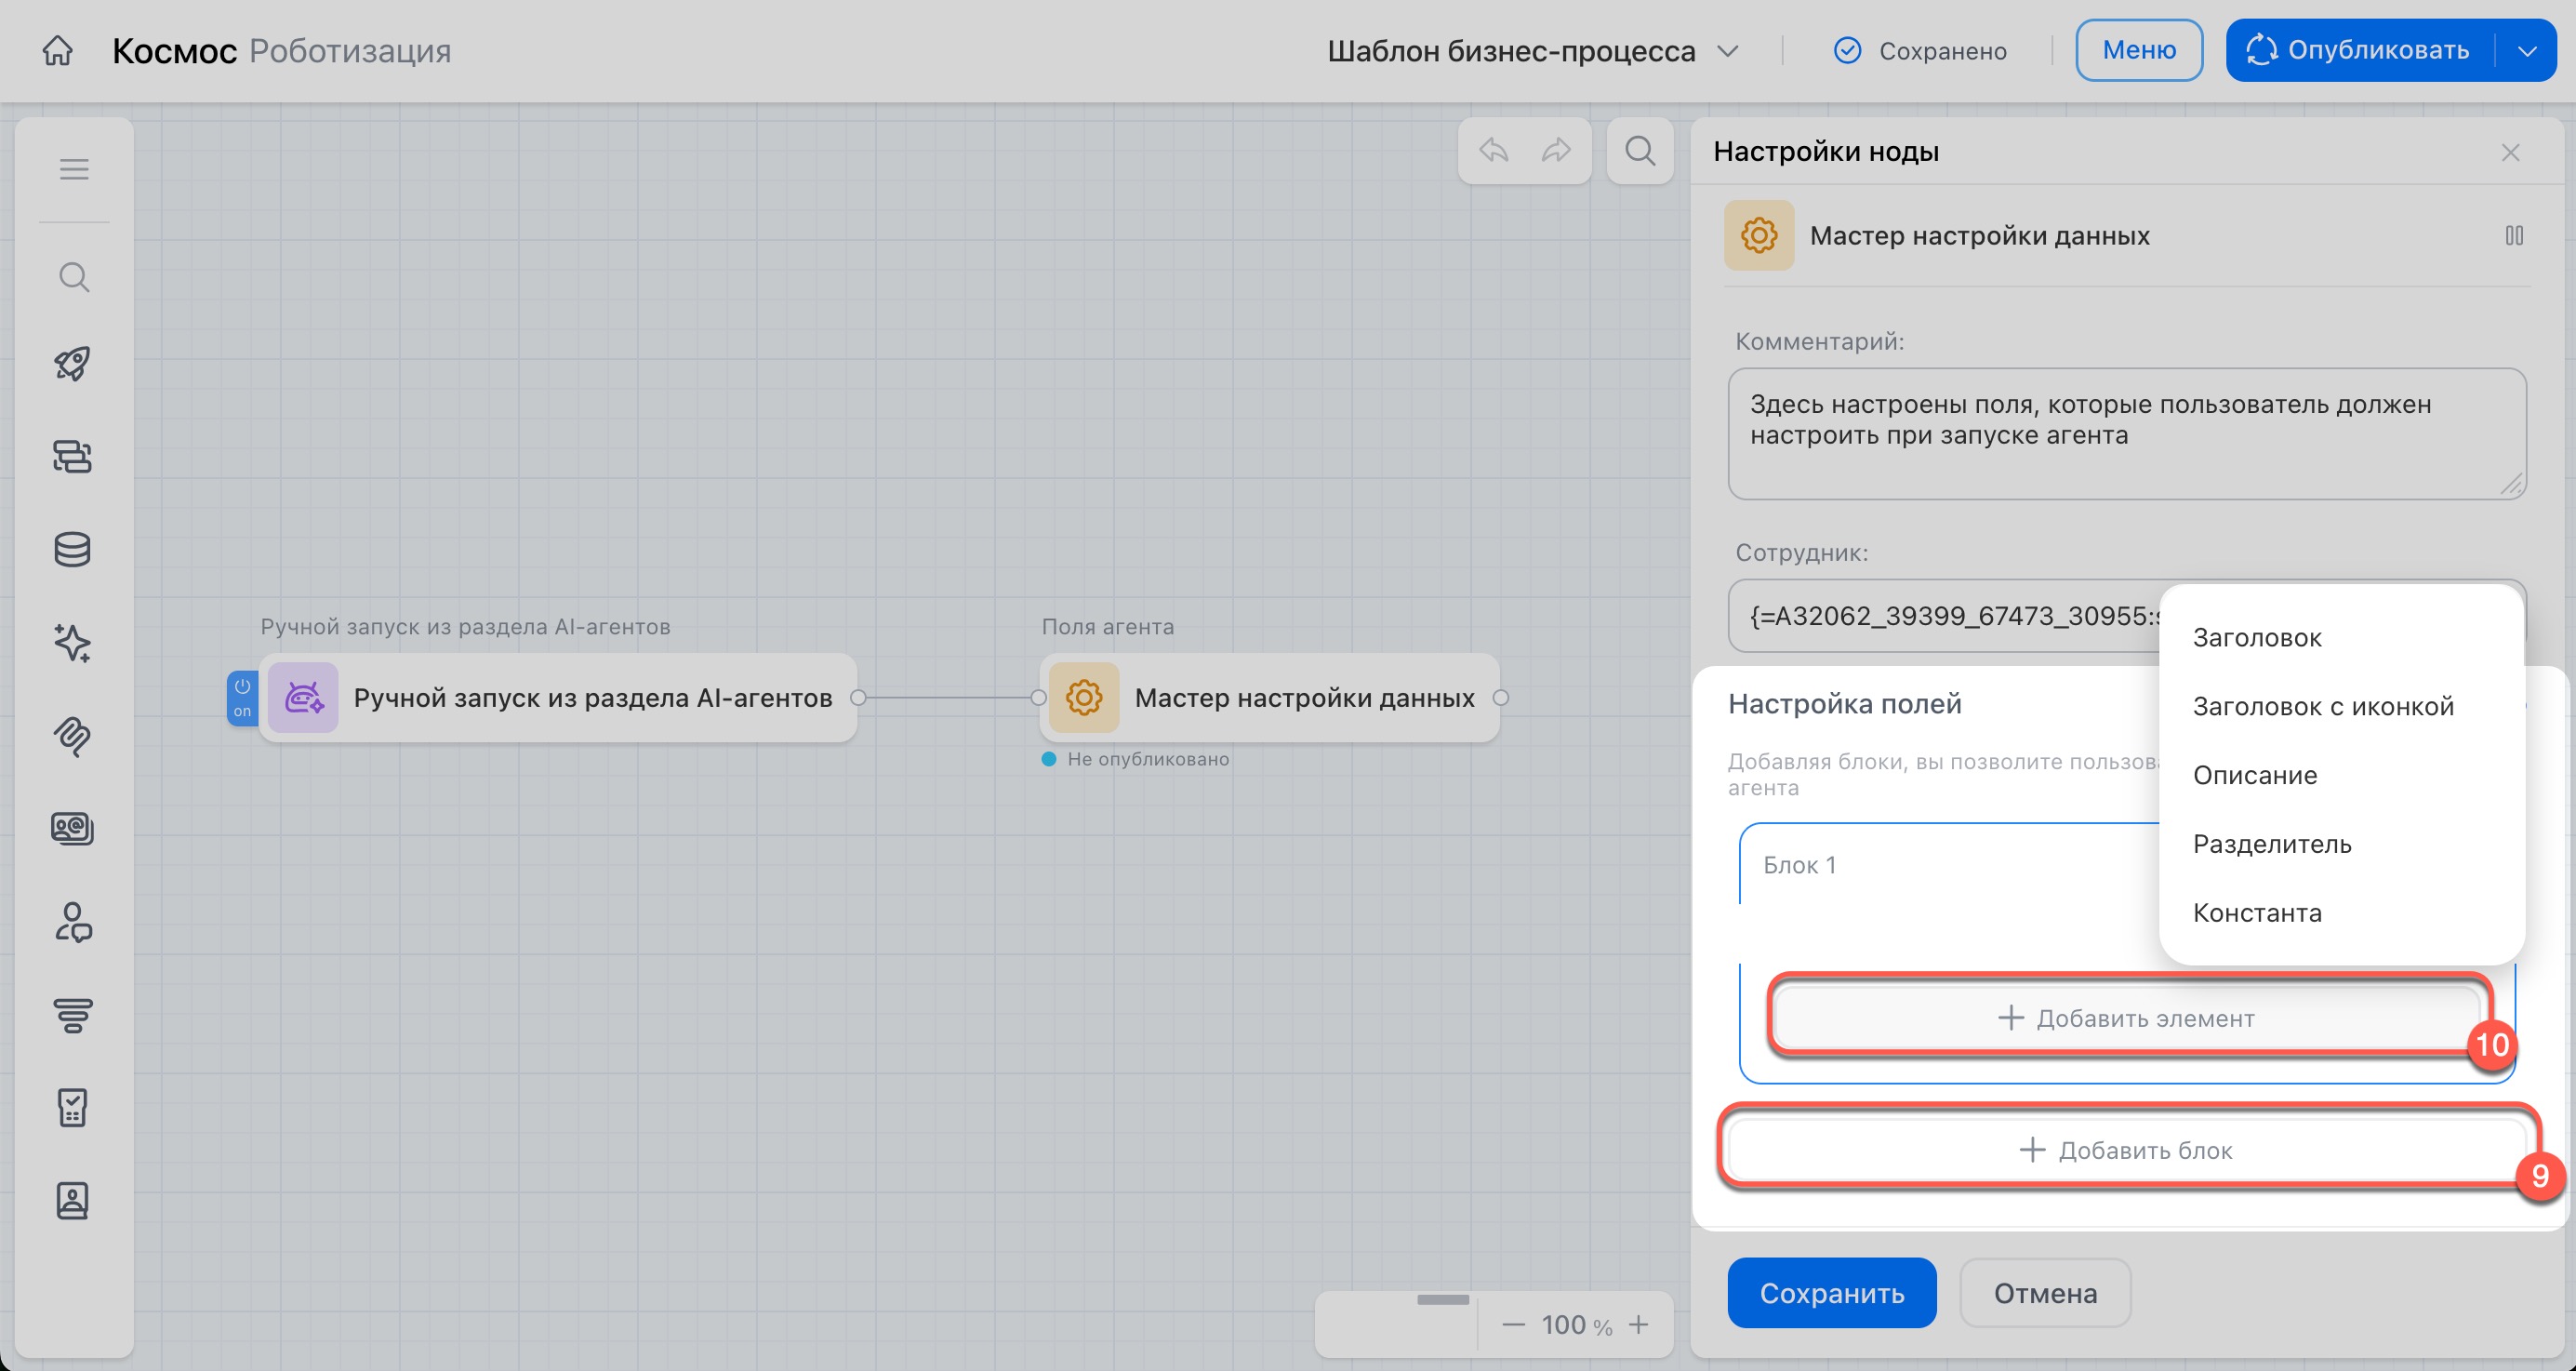Open the rocket icon in sidebar
Image resolution: width=2576 pixels, height=1371 pixels.
pos(73,364)
